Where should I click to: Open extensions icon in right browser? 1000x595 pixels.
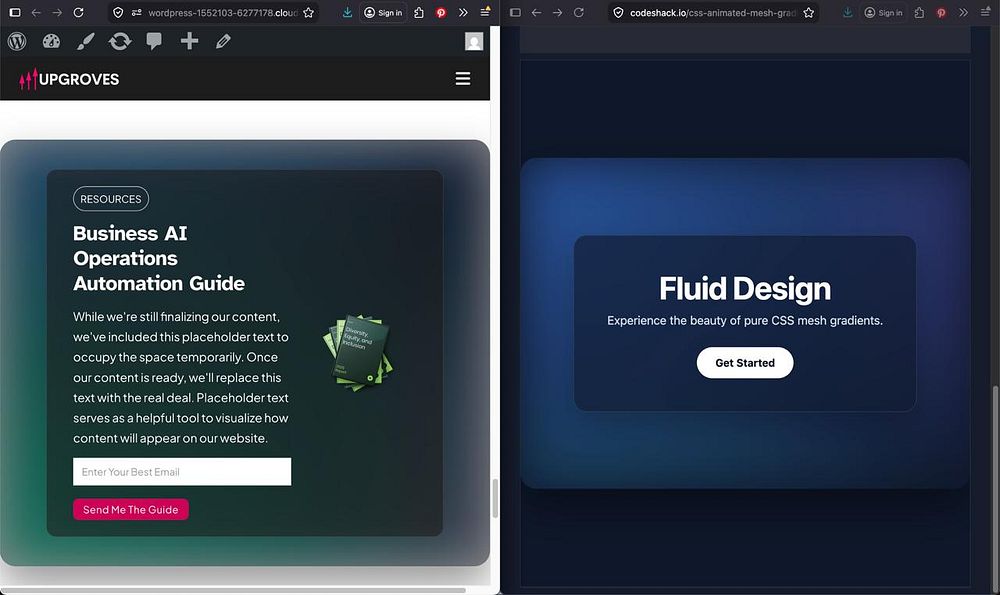point(919,12)
